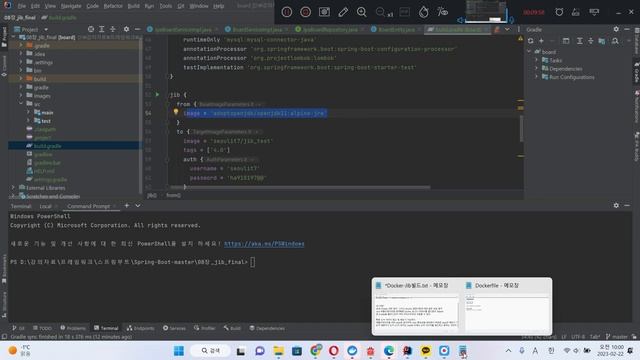Viewport: 640px width, 360px height.
Task: Open the Problems tool window button
Action: pos(73,328)
